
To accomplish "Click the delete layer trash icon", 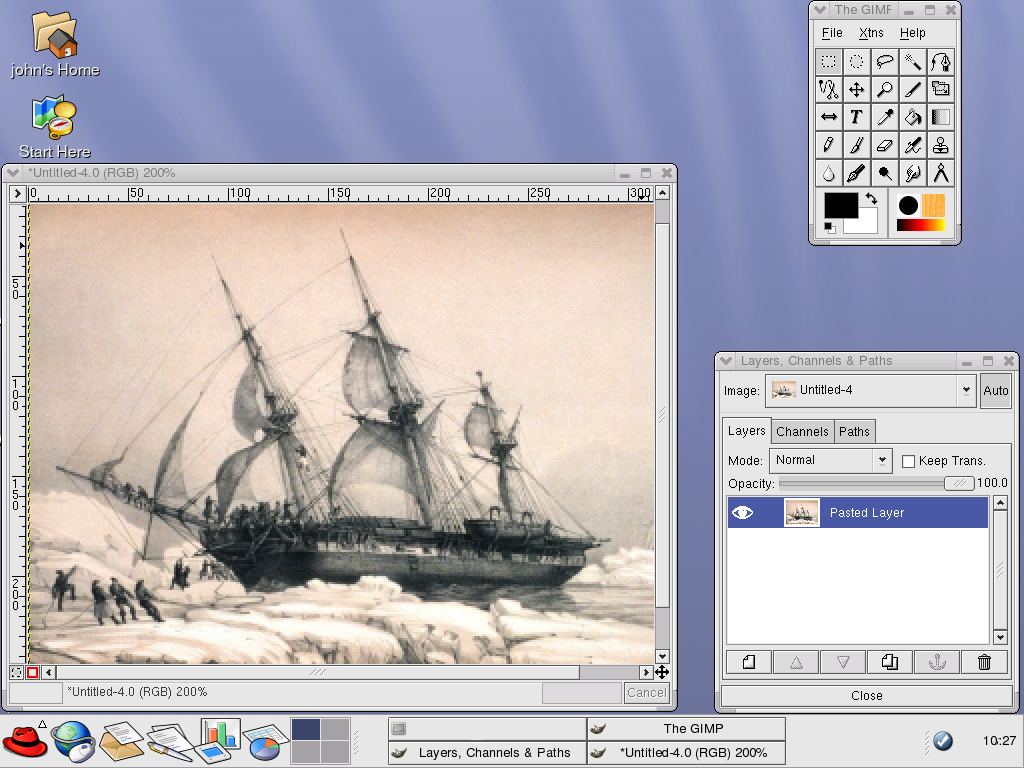I will pos(984,662).
